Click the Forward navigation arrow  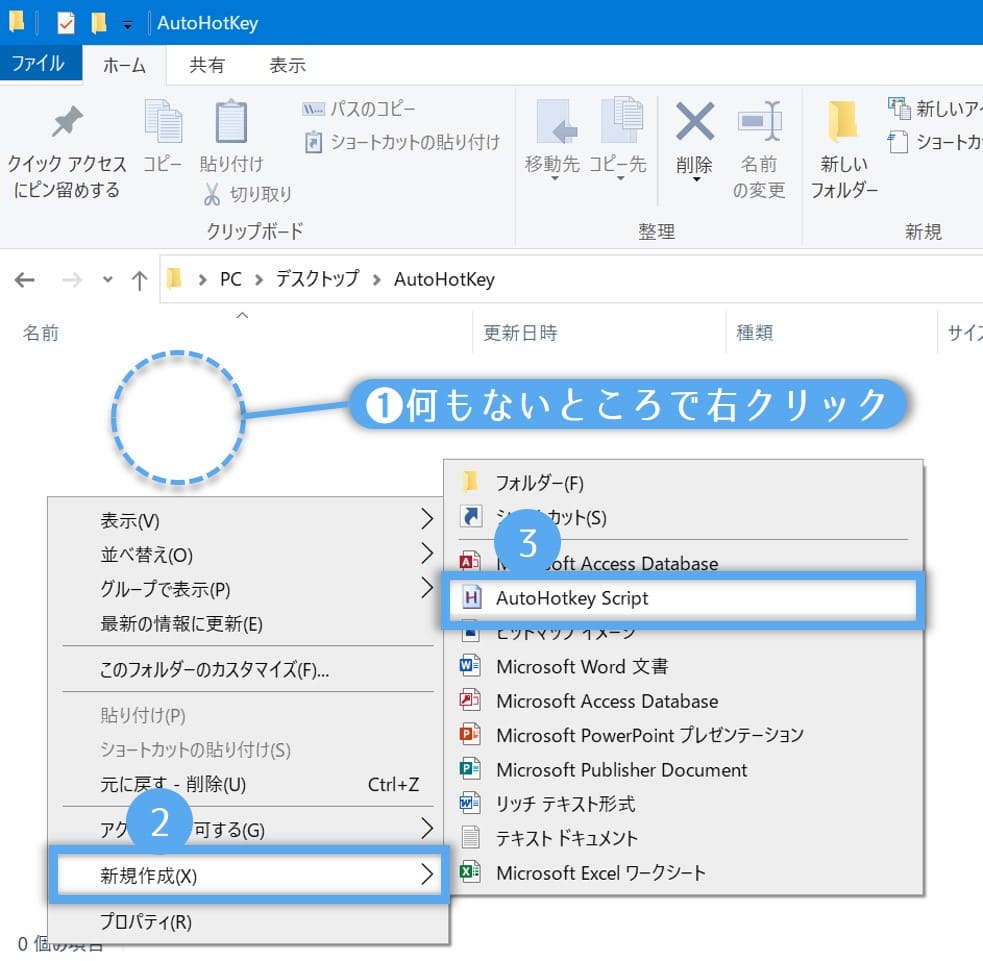click(x=71, y=280)
